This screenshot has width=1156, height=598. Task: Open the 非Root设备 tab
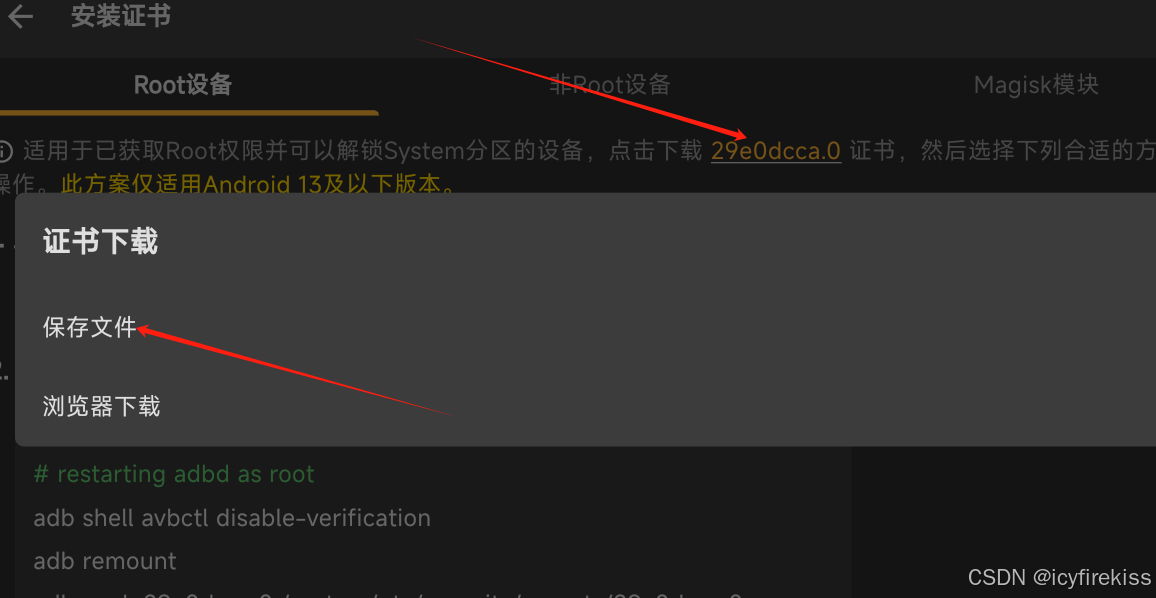pyautogui.click(x=610, y=85)
